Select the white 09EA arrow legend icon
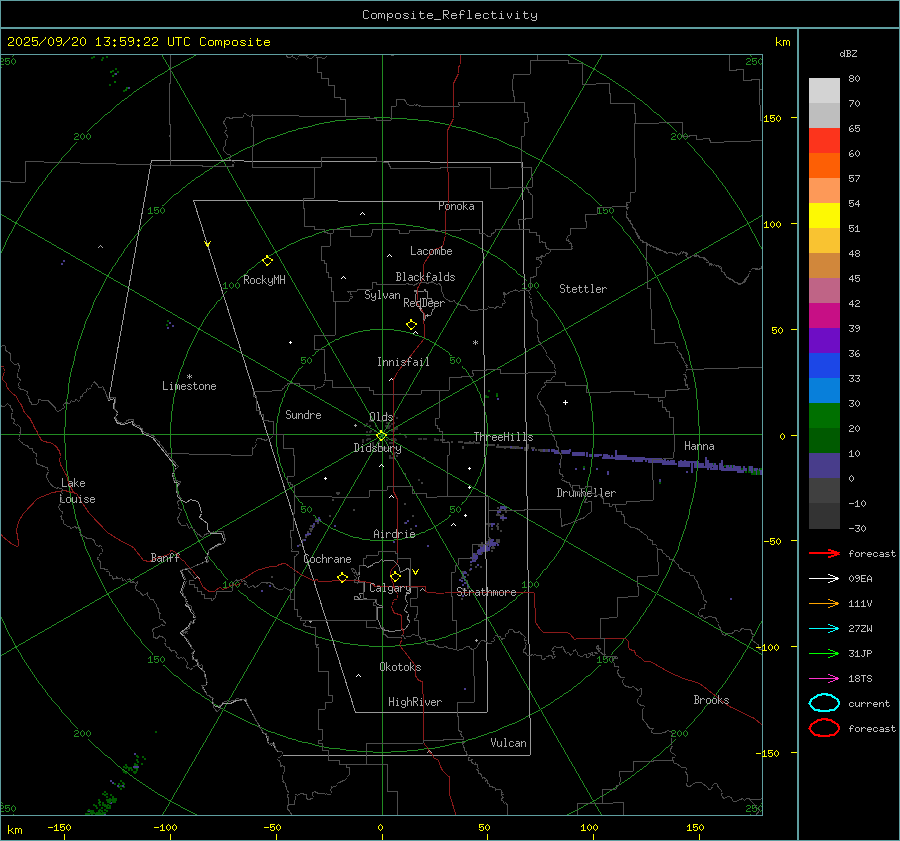The height and width of the screenshot is (841, 900). [x=823, y=578]
